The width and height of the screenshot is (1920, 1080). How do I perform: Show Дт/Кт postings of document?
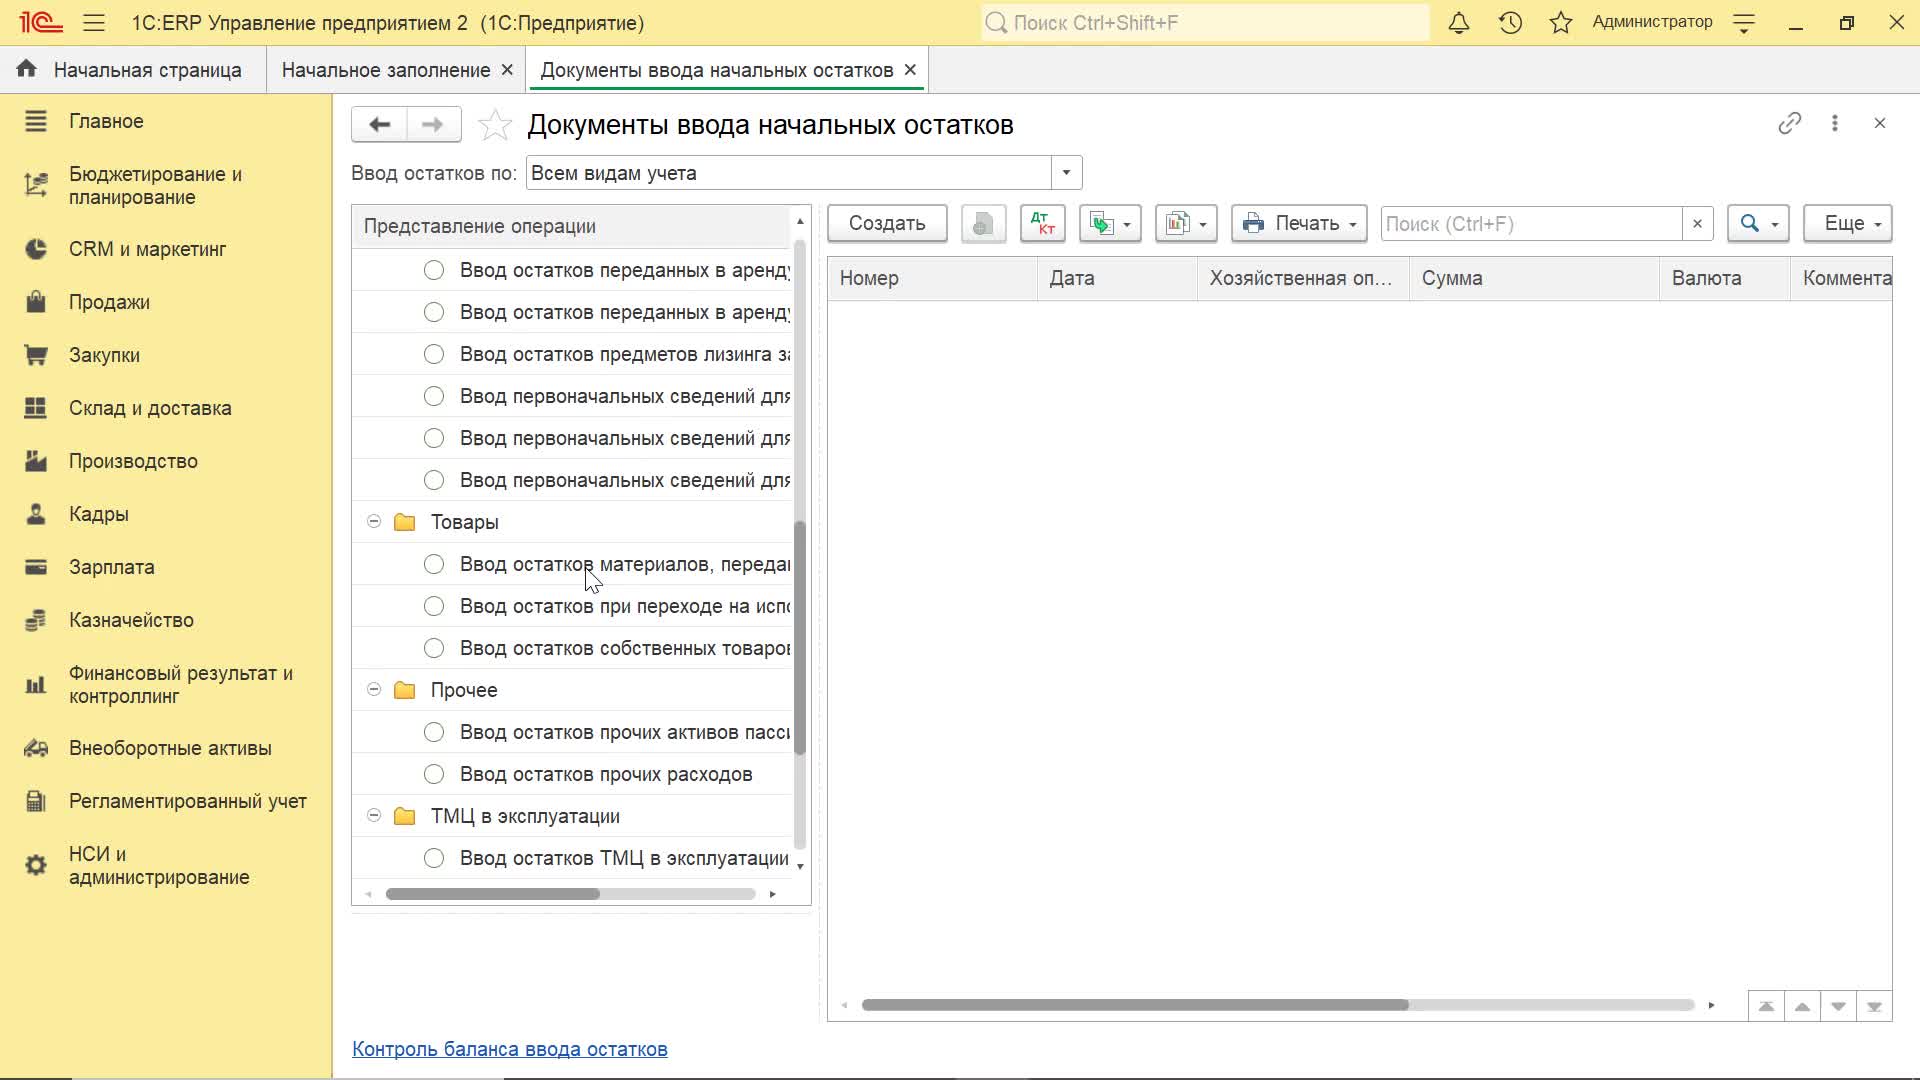click(x=1043, y=223)
